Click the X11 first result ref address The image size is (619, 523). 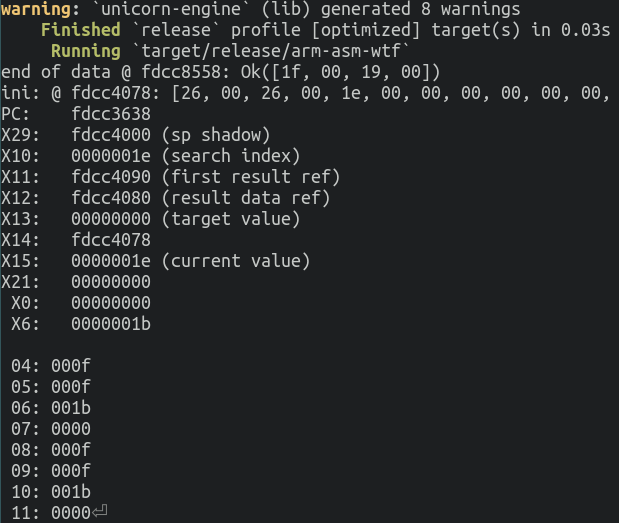pos(111,177)
